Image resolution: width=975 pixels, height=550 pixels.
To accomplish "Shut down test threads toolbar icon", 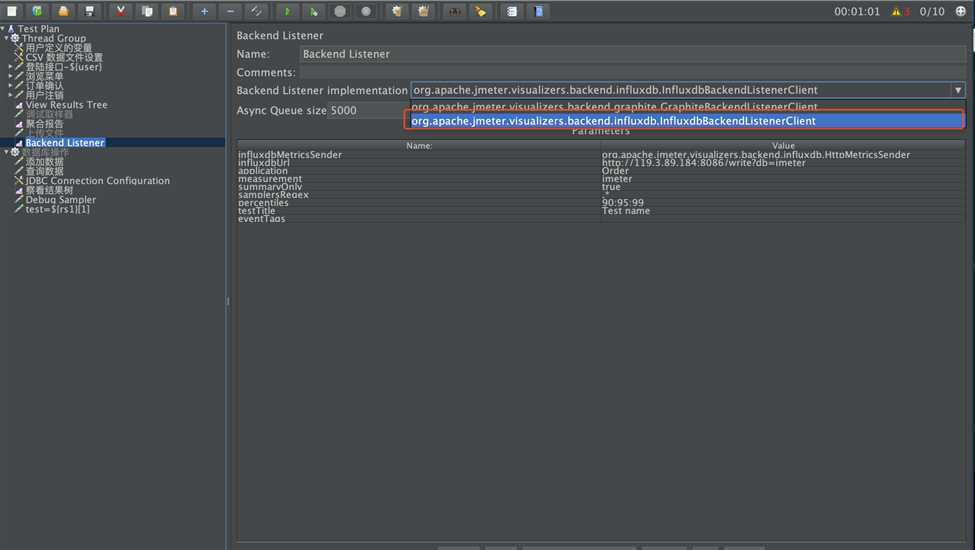I will tap(366, 11).
